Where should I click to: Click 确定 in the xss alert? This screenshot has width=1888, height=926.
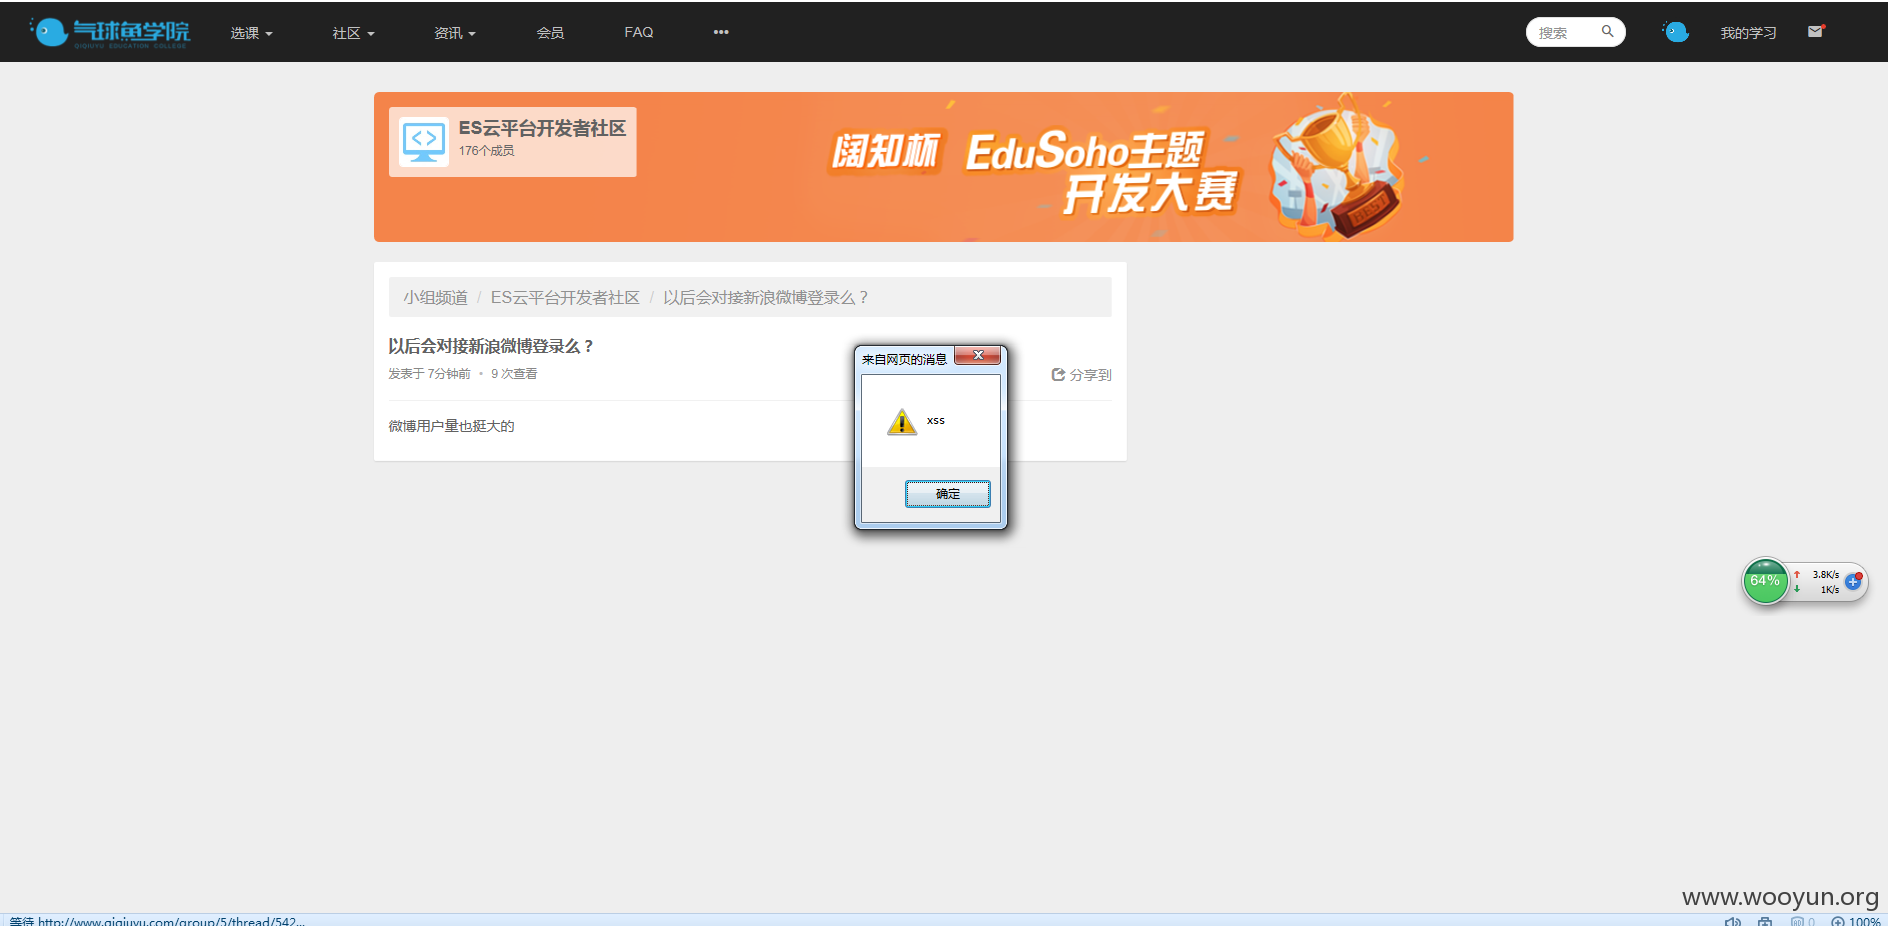[948, 494]
